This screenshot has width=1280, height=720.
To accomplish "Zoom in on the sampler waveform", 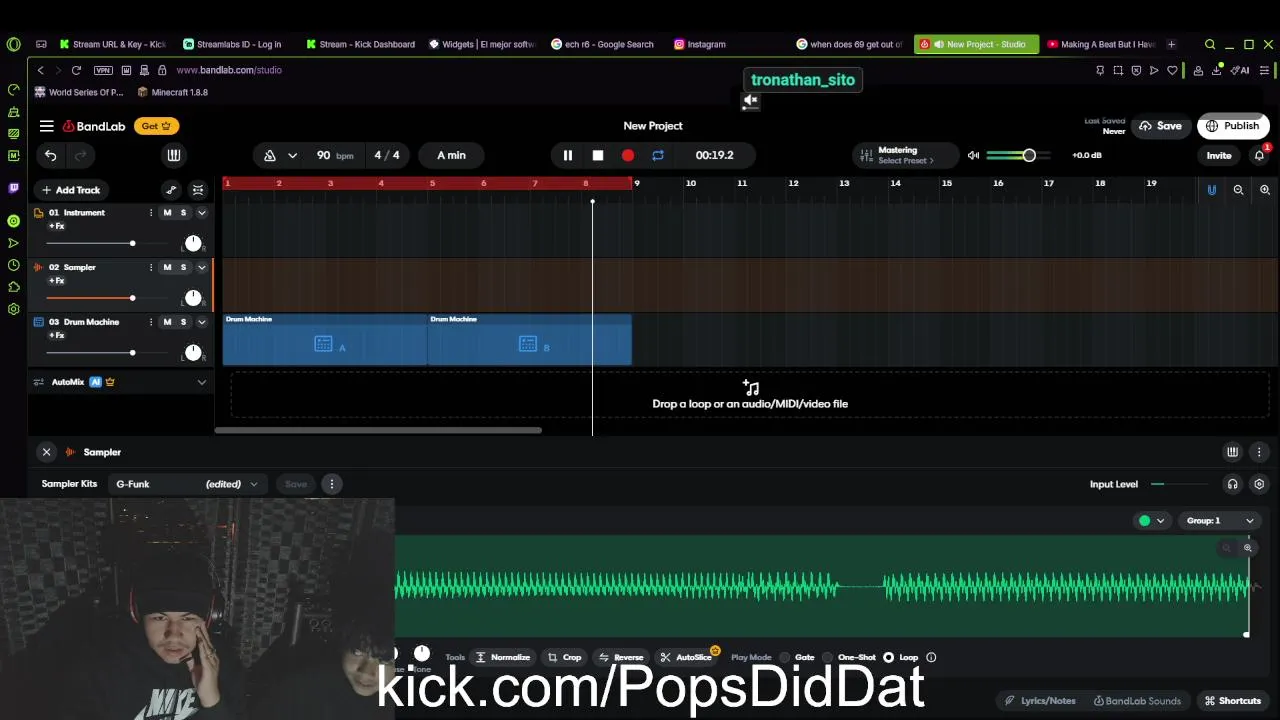I will point(1247,548).
